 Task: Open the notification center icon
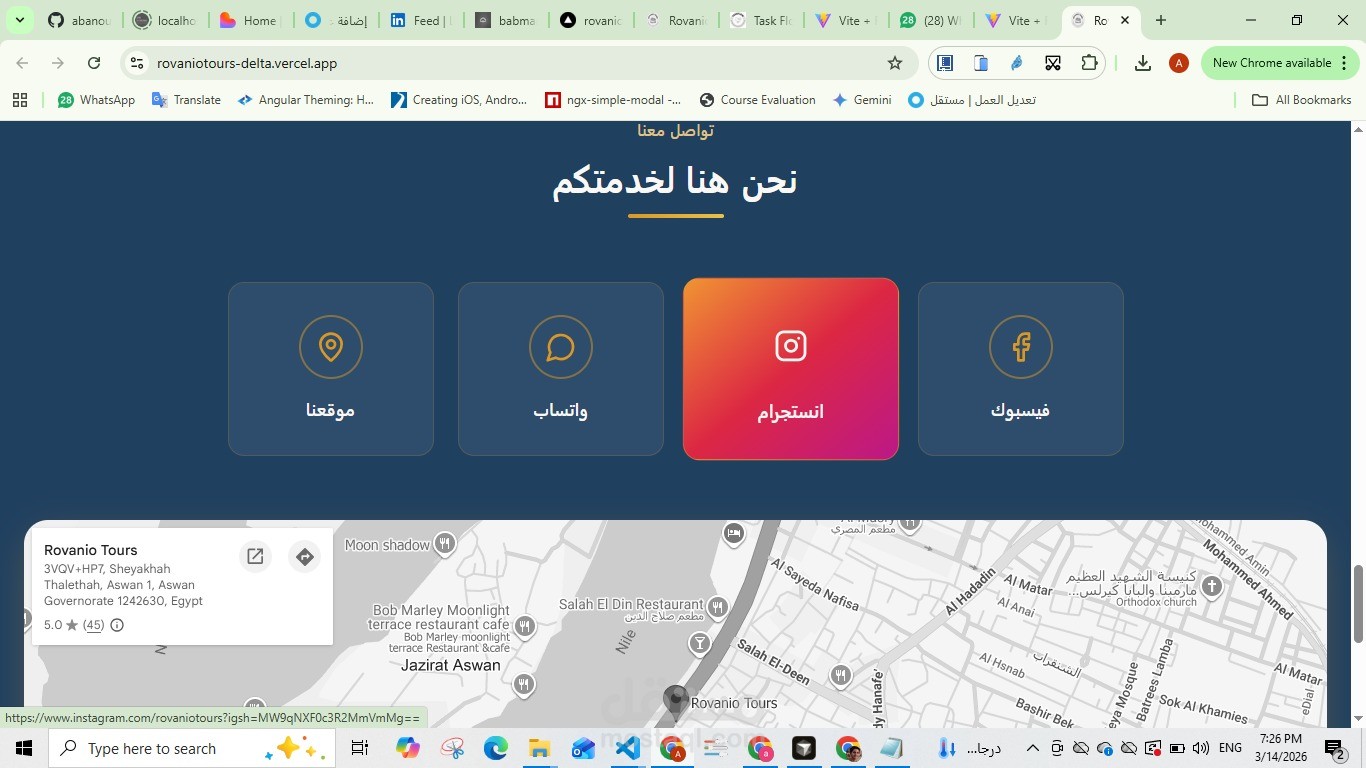click(1336, 748)
